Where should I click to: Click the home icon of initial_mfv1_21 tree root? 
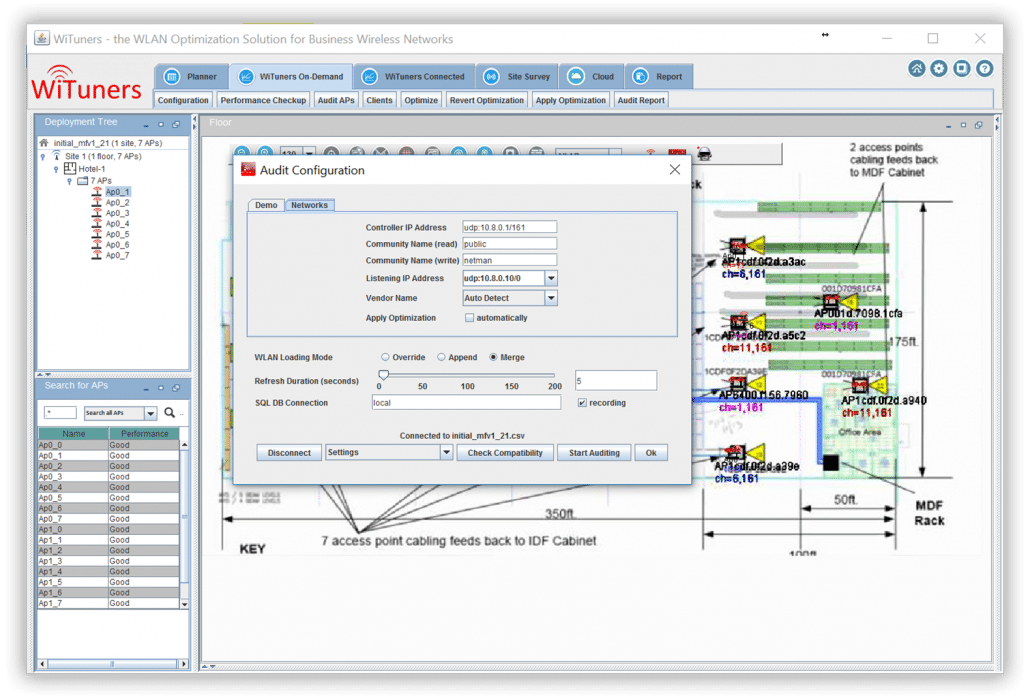click(44, 142)
